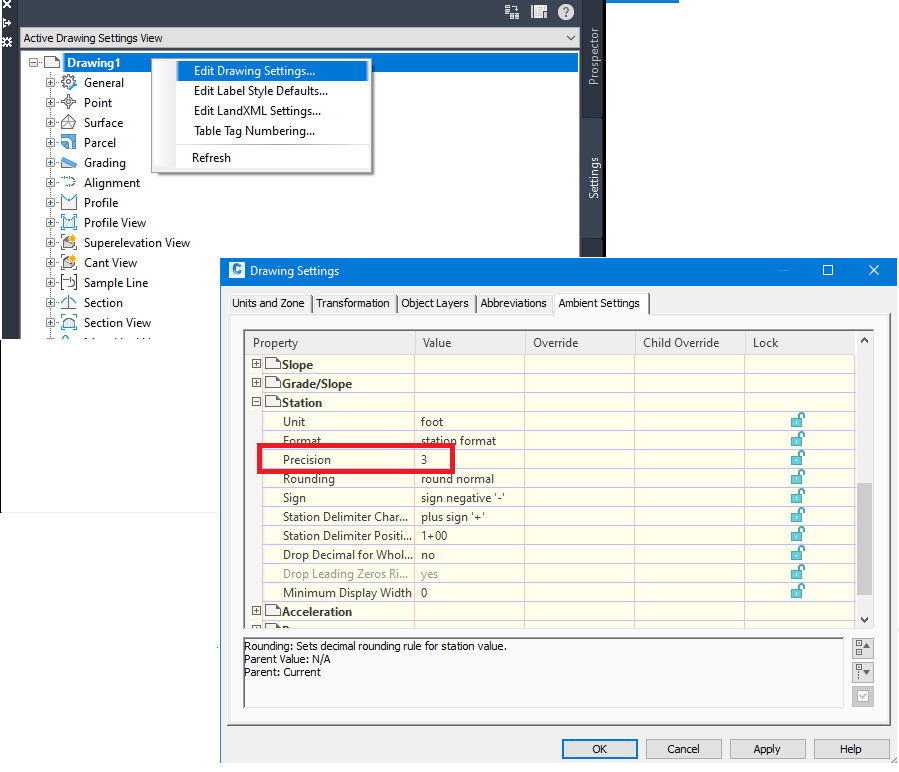Viewport: 899px width, 772px height.
Task: Click the panel view toggle icon beside help
Action: coord(539,12)
